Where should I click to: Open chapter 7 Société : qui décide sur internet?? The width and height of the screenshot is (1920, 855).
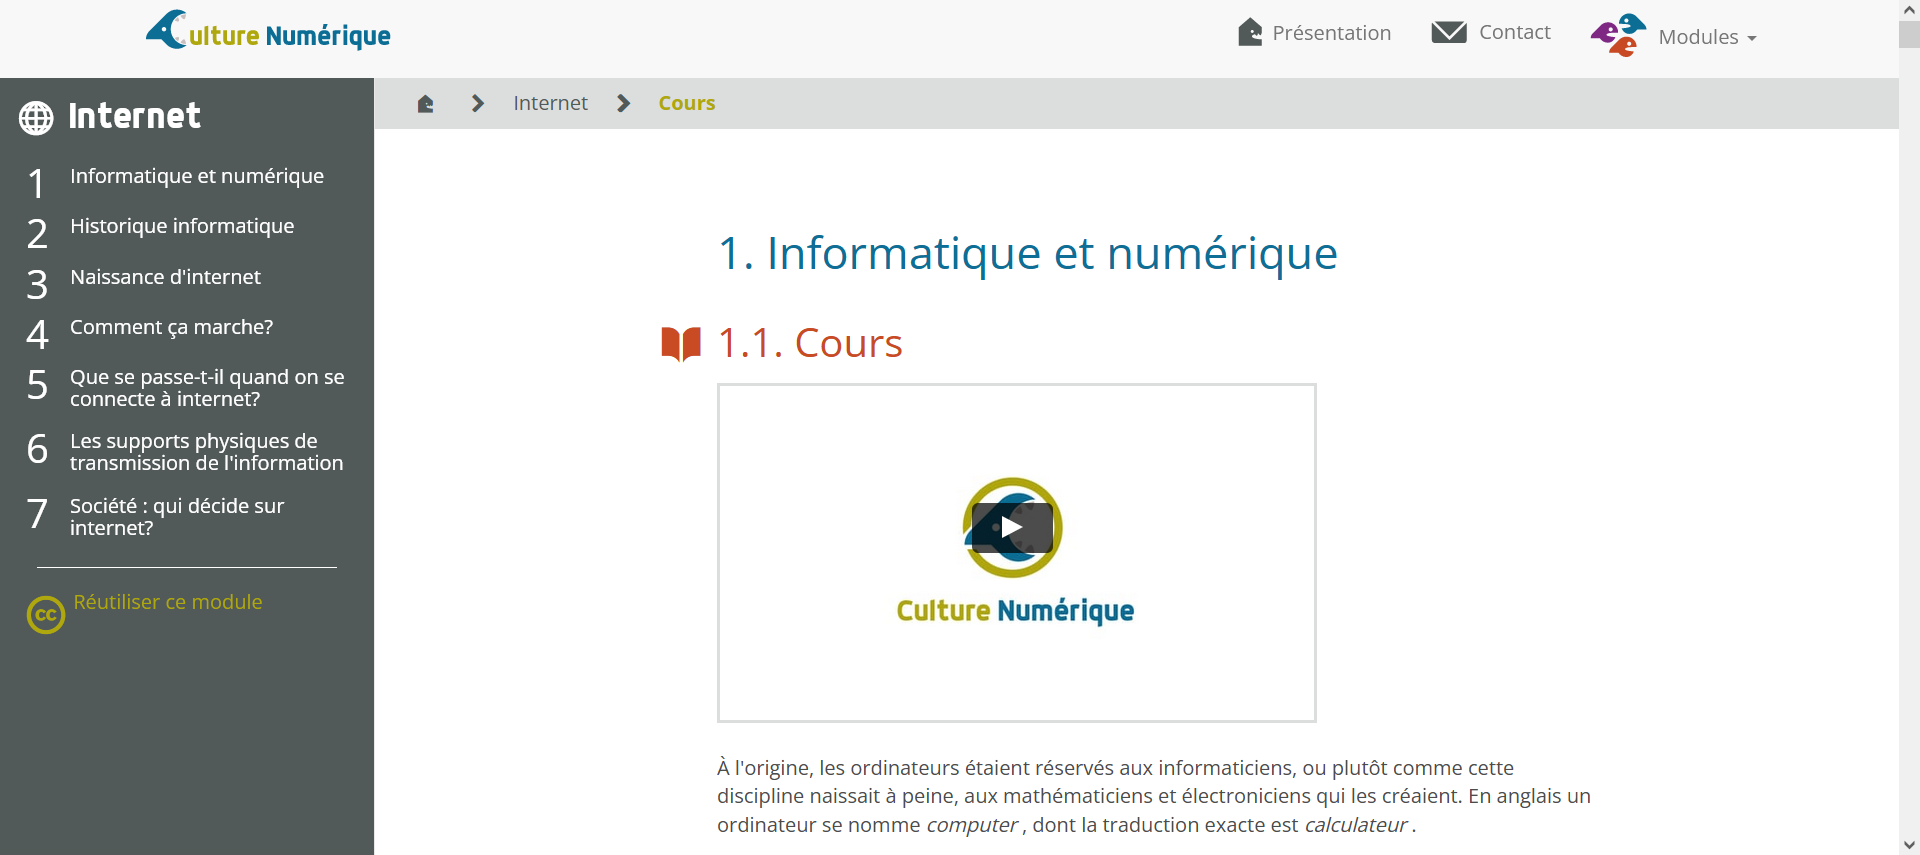point(177,517)
